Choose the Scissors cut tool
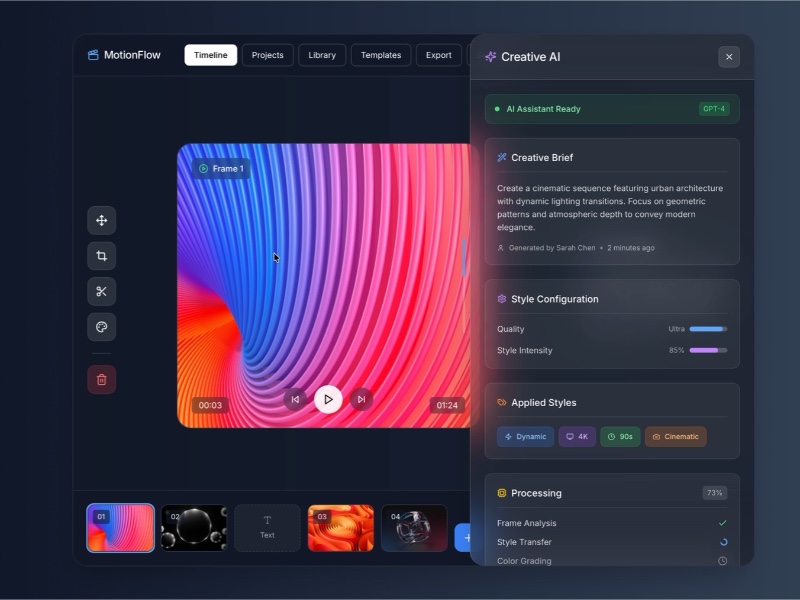 coord(101,291)
